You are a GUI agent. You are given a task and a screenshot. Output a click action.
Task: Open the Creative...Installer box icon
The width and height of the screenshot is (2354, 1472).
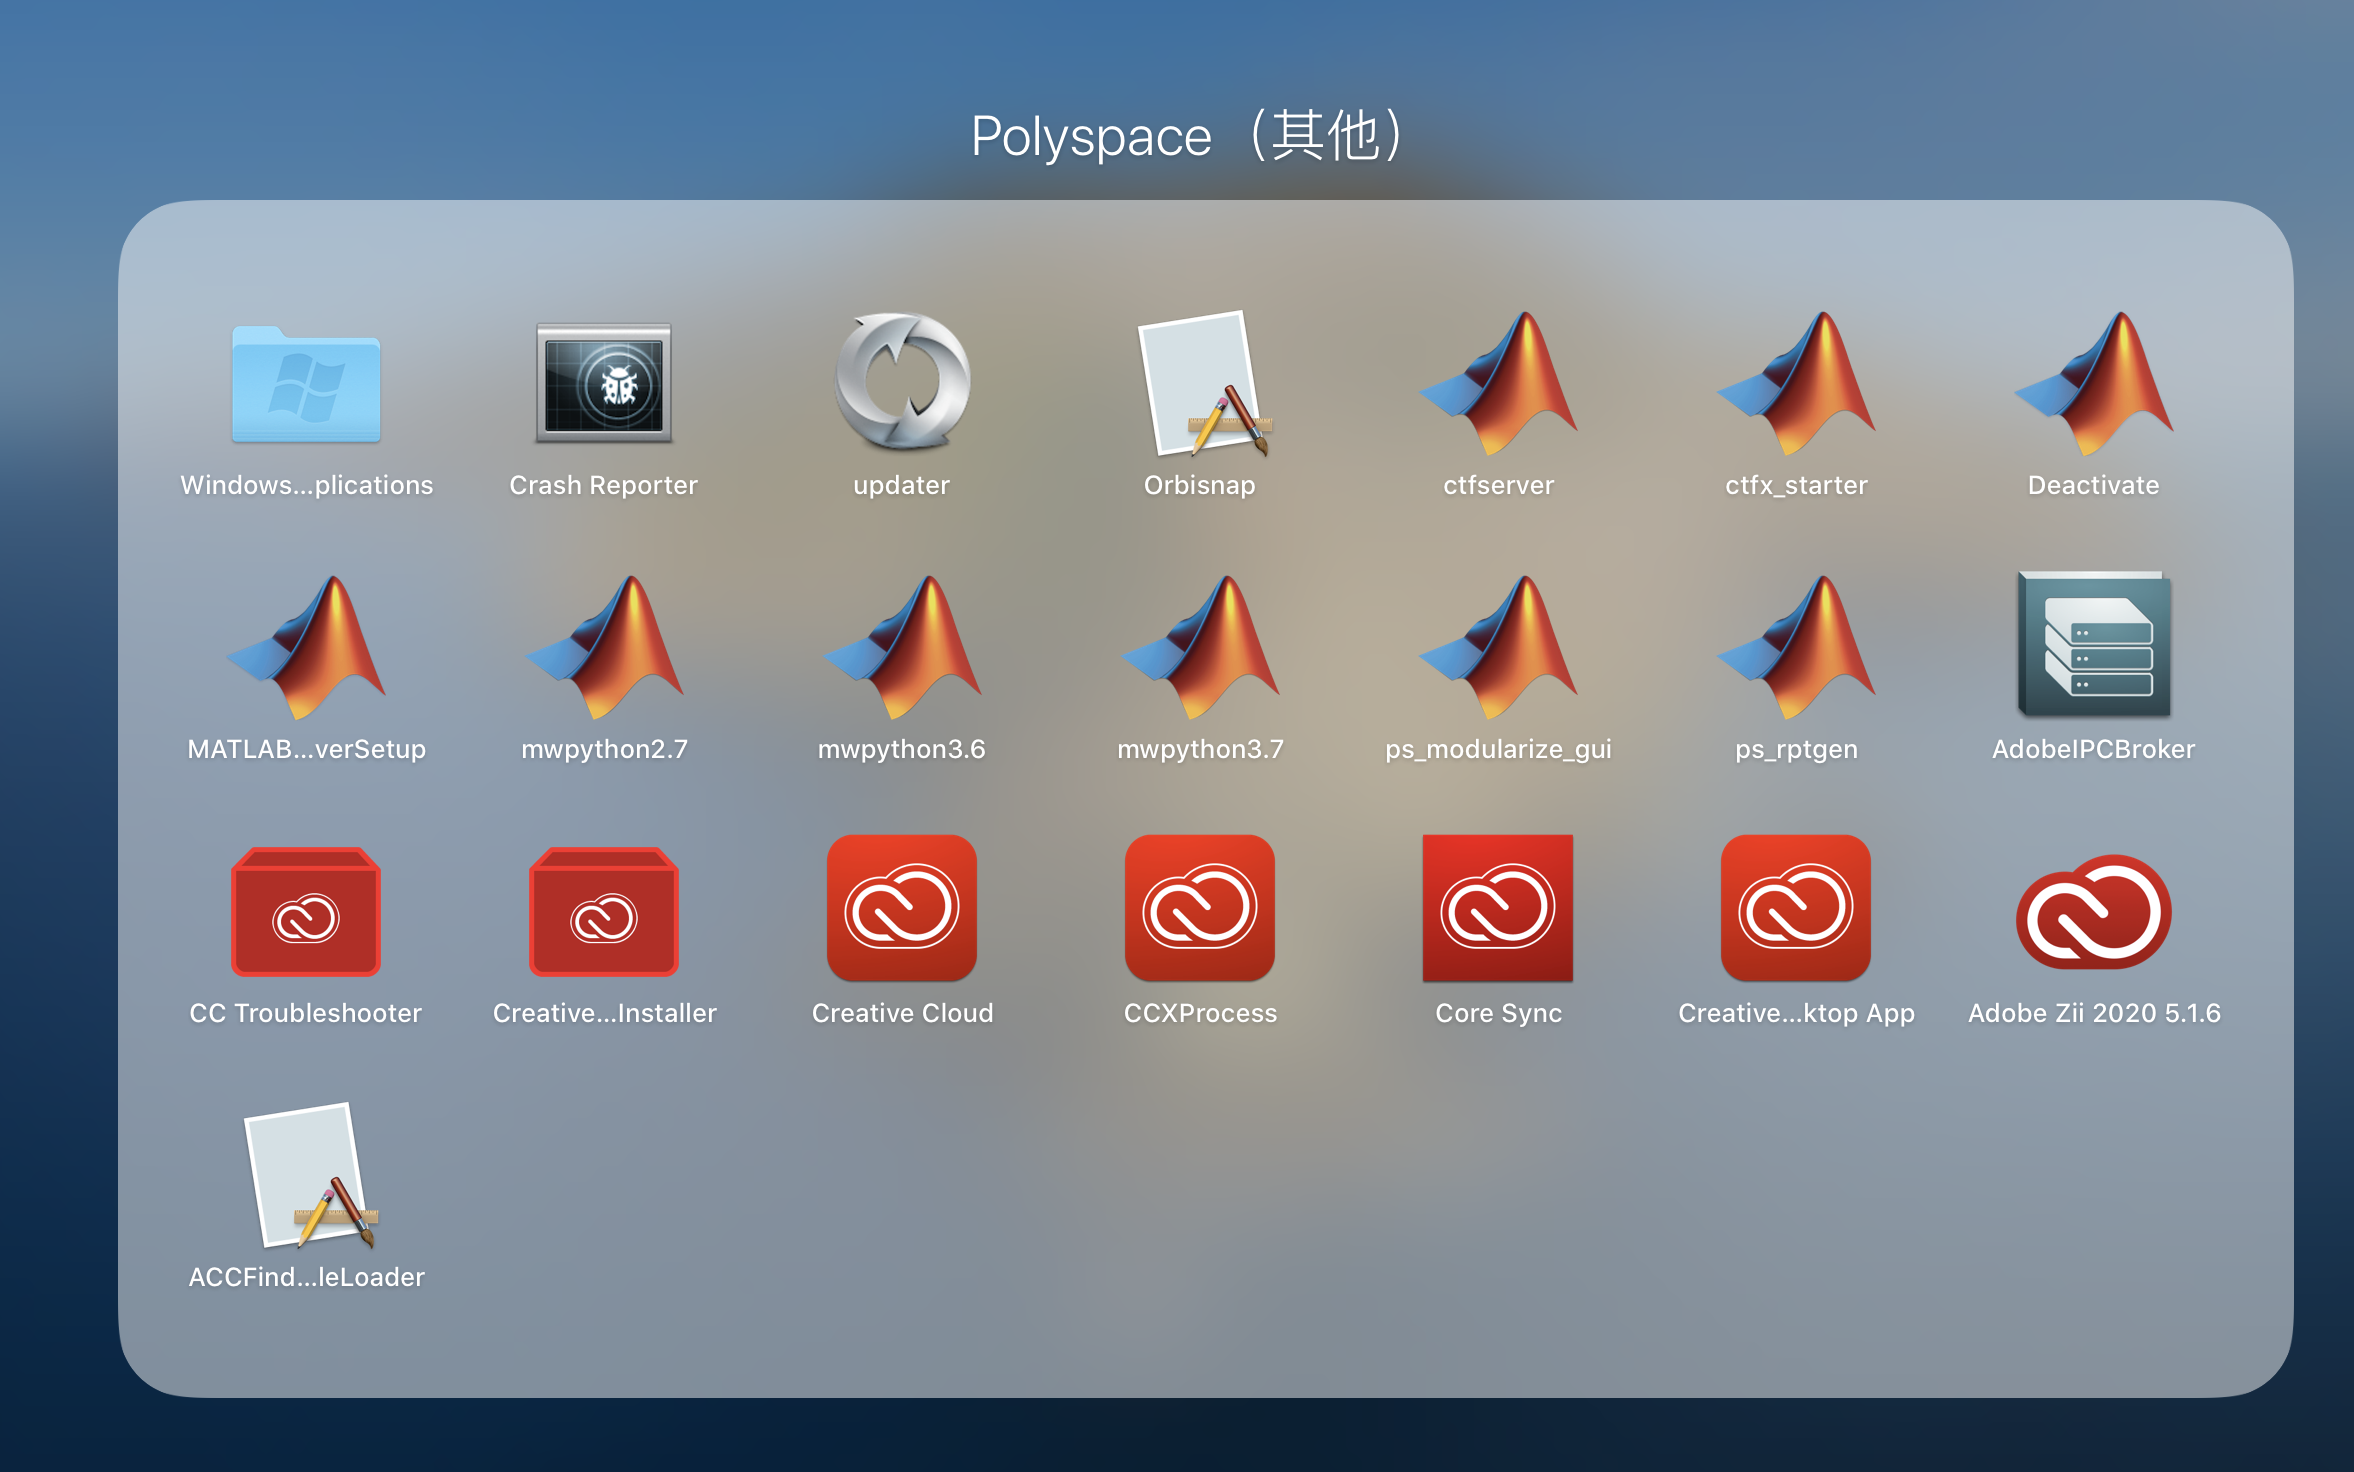coord(604,911)
